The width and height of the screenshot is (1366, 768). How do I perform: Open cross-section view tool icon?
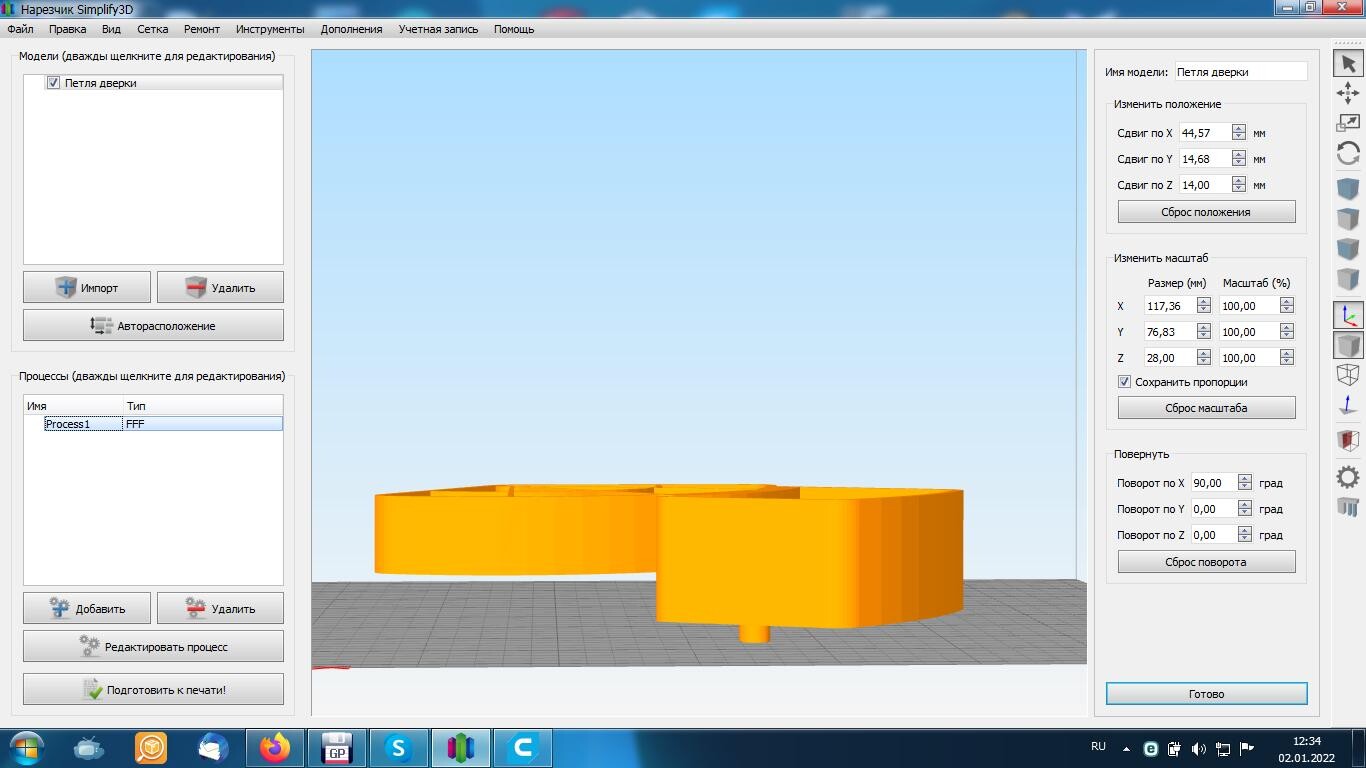coord(1348,440)
